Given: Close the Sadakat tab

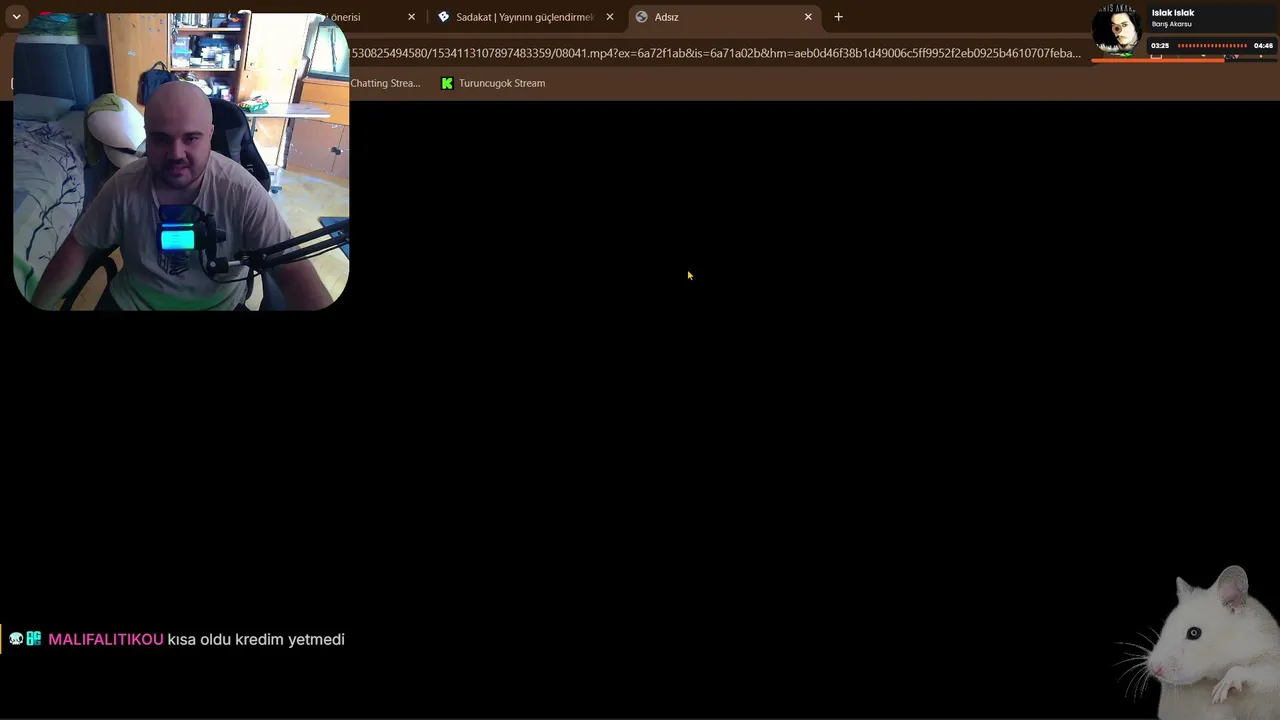Looking at the screenshot, I should [x=610, y=17].
